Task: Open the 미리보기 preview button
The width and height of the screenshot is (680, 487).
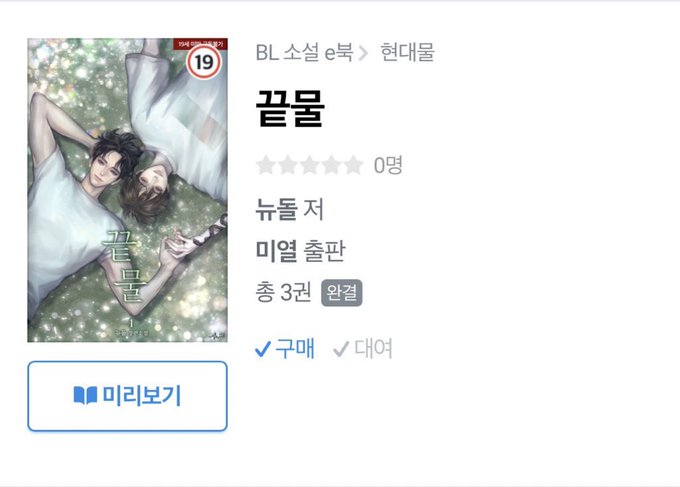Action: point(128,396)
